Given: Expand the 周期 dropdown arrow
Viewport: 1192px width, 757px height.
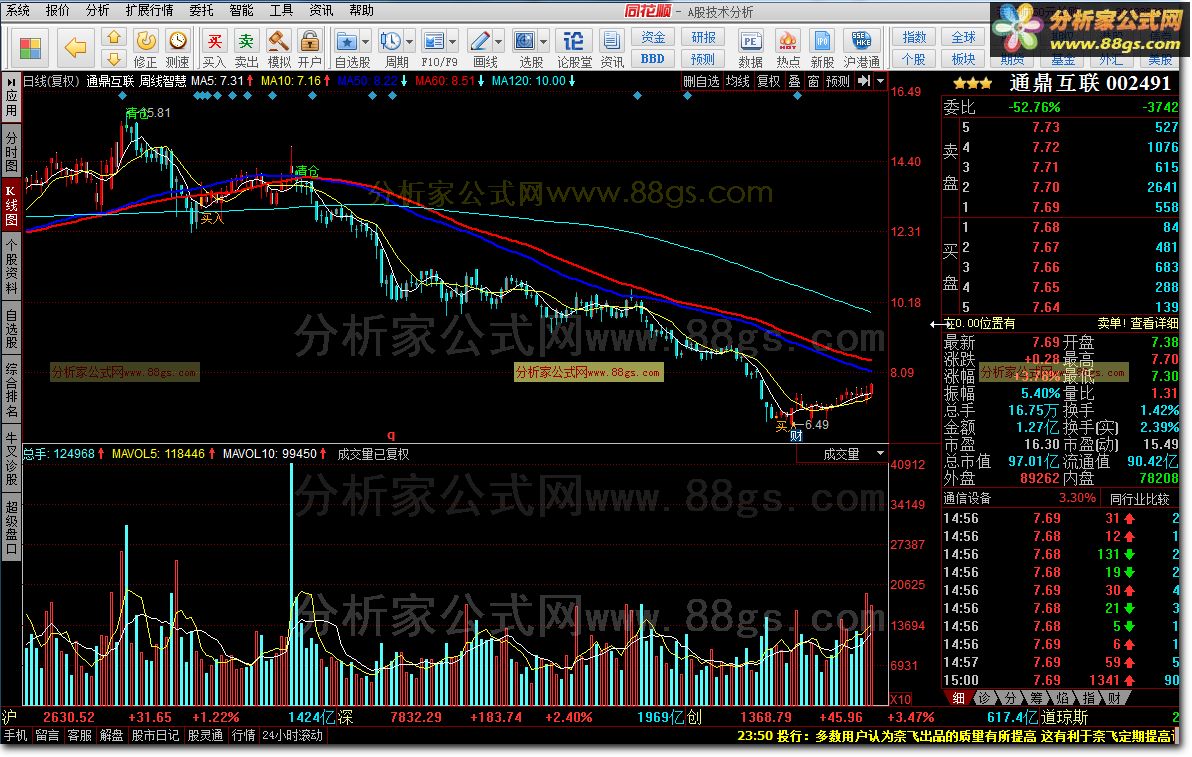Looking at the screenshot, I should (x=410, y=42).
